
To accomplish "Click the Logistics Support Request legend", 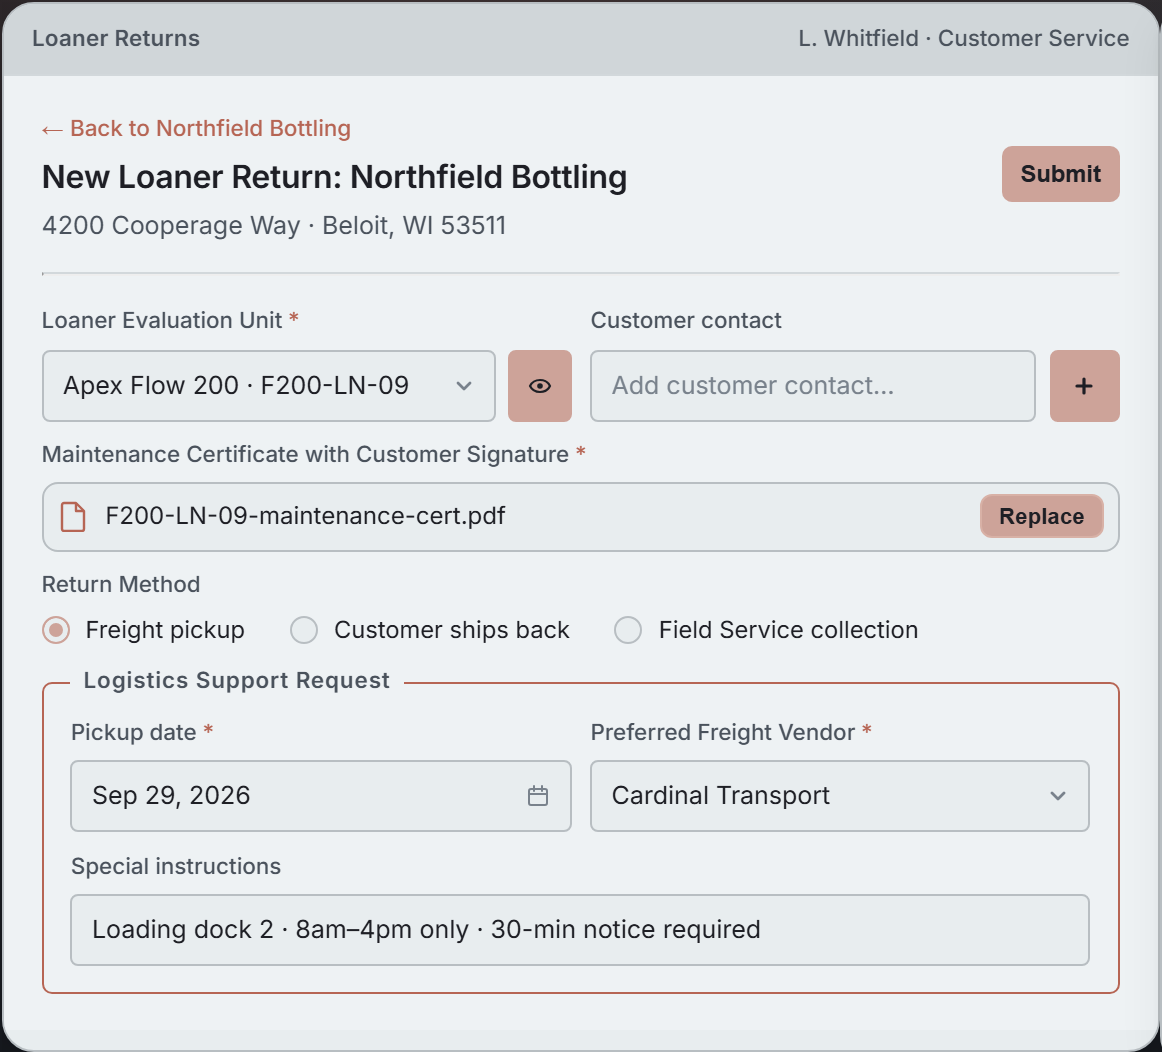I will coord(236,680).
